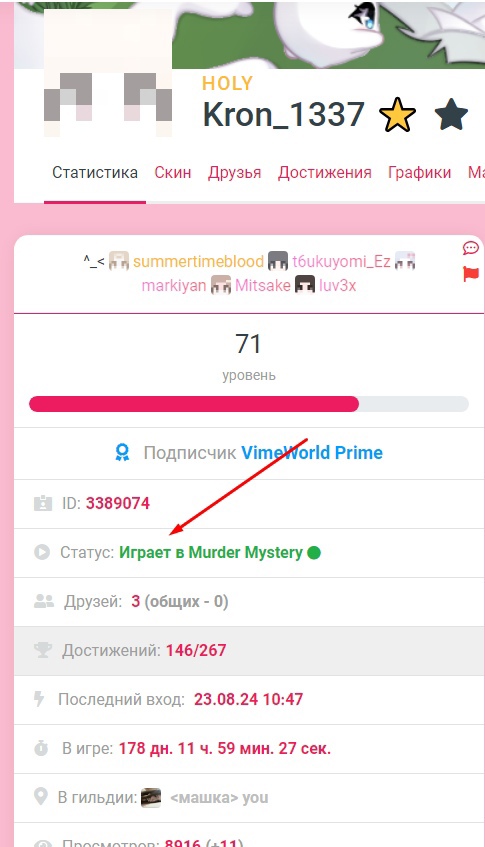The height and width of the screenshot is (847, 485).
Task: Click the blue Prime subscriber badge icon
Action: [123, 453]
